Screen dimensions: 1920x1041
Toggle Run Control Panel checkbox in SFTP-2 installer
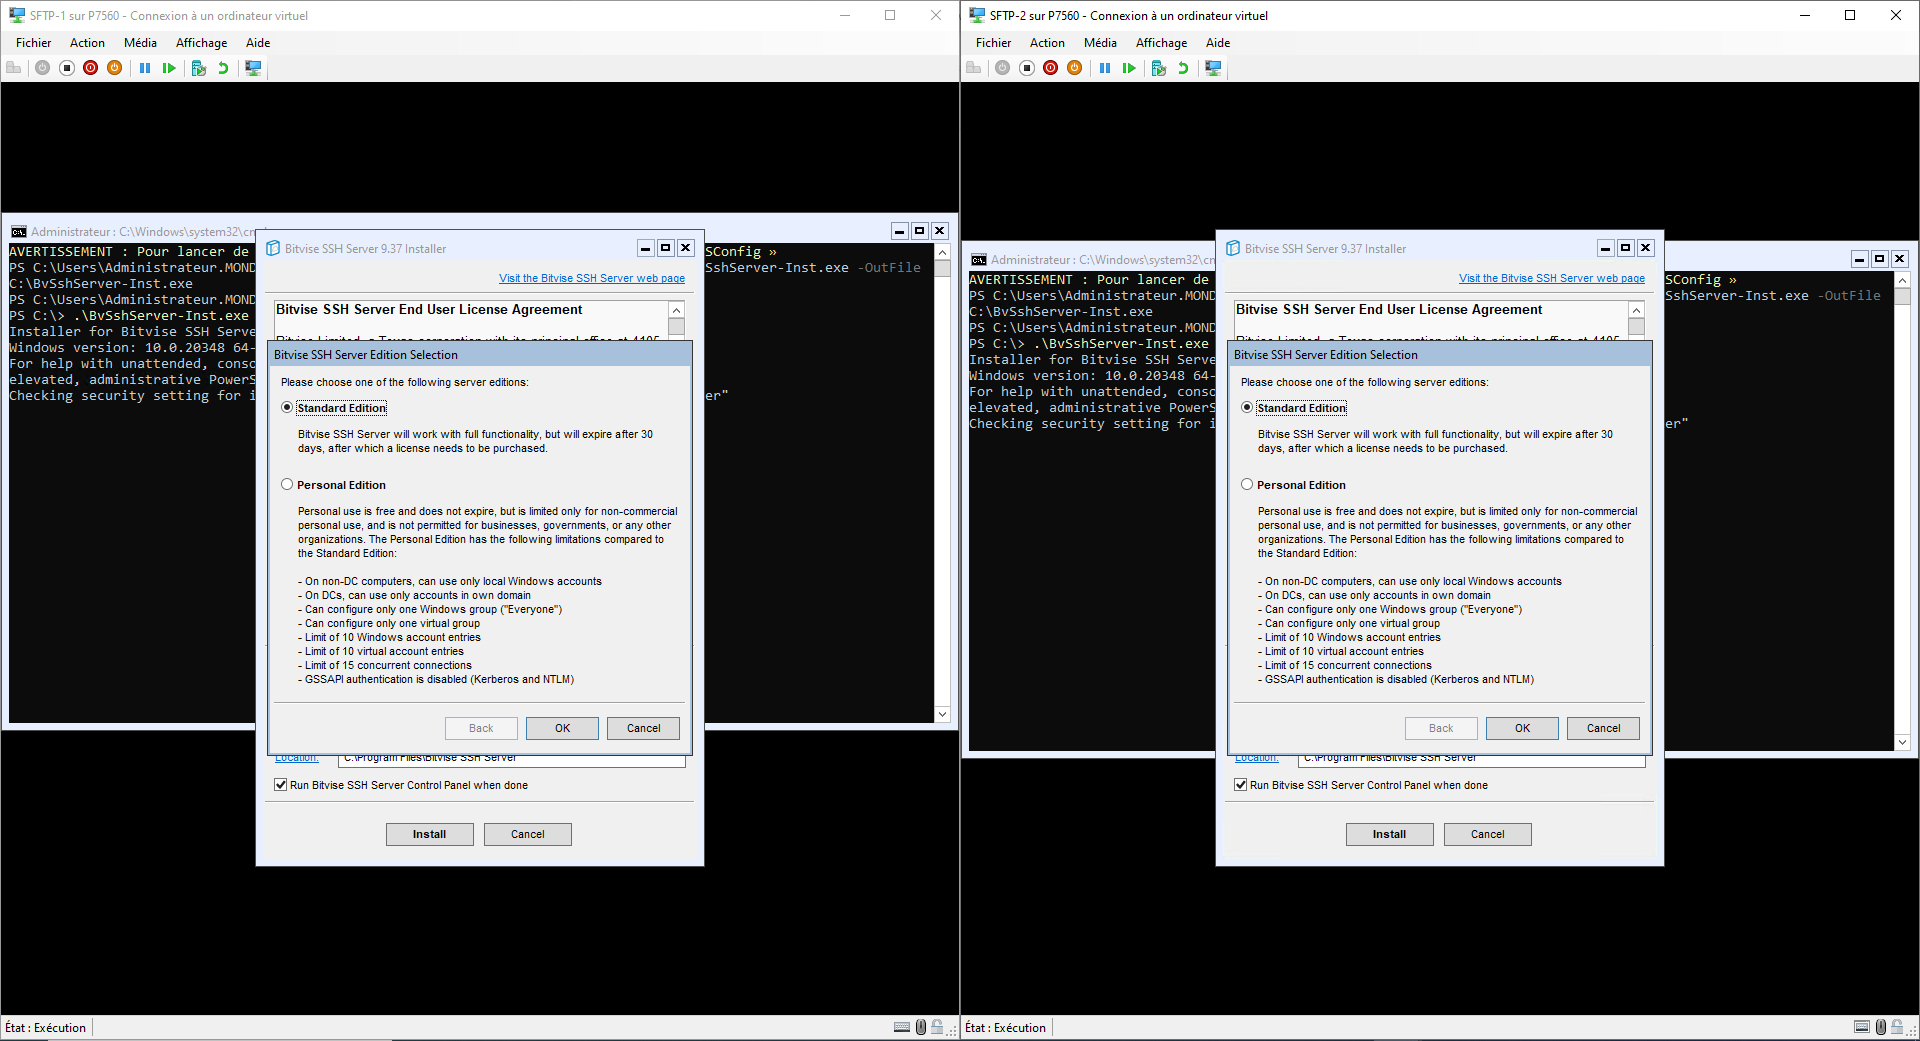click(x=1241, y=785)
